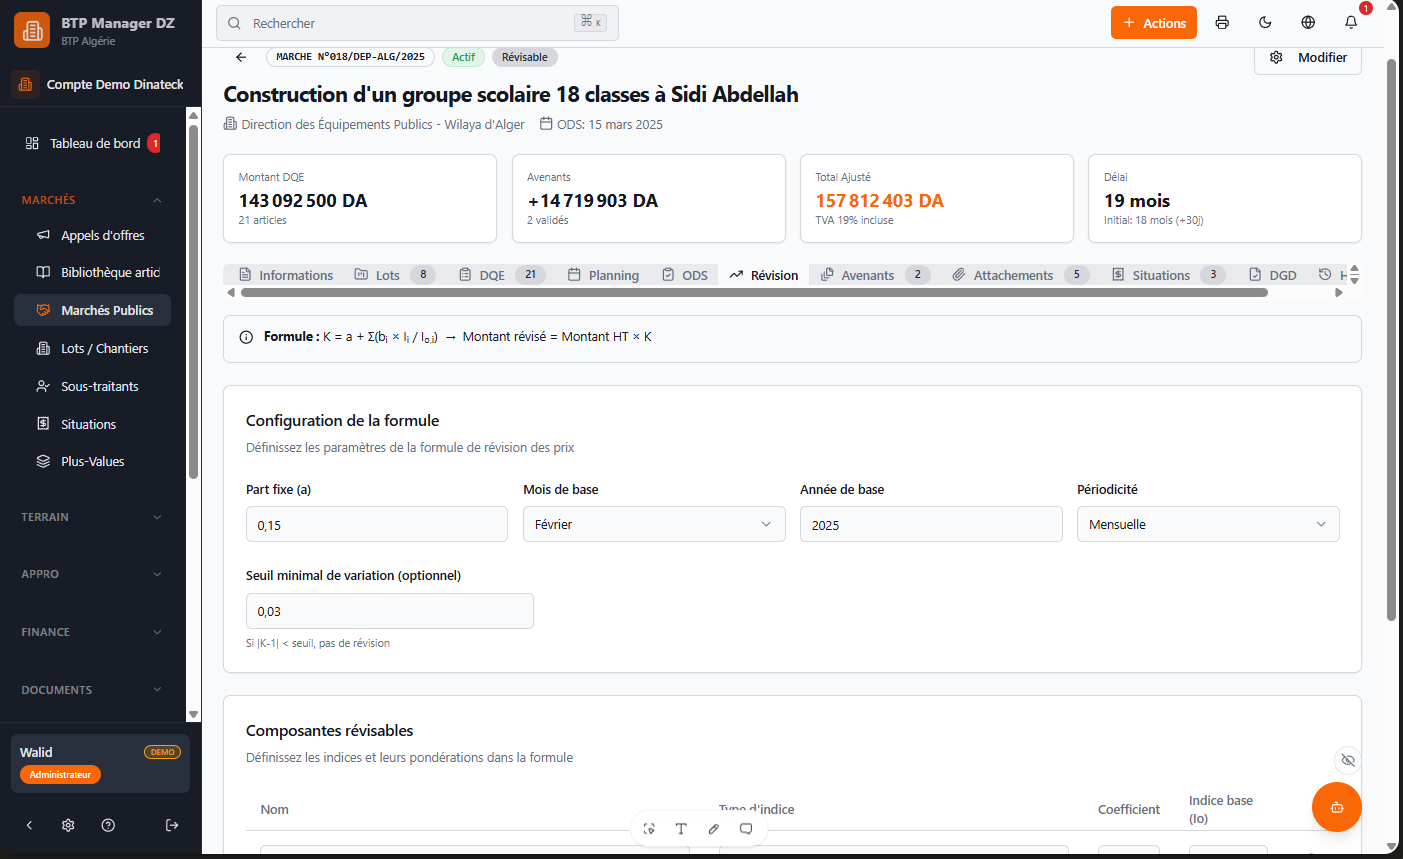
Task: Click the logout icon in sidebar
Action: (x=172, y=825)
